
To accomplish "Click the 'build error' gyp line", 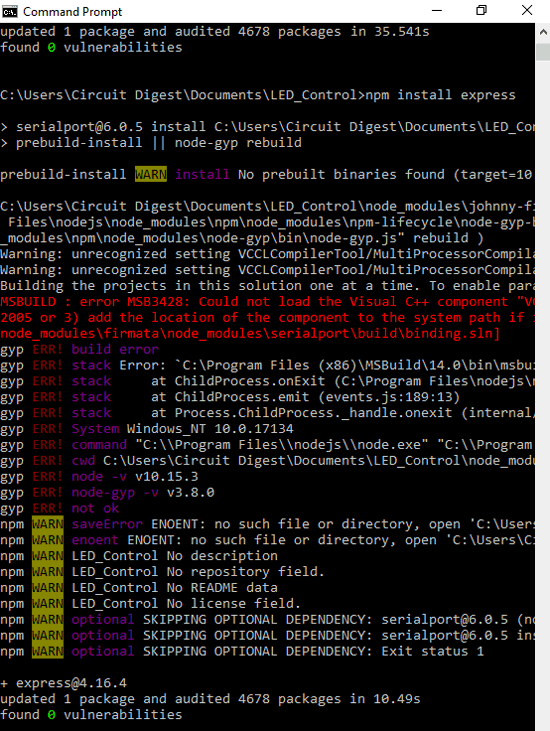I will click(79, 349).
